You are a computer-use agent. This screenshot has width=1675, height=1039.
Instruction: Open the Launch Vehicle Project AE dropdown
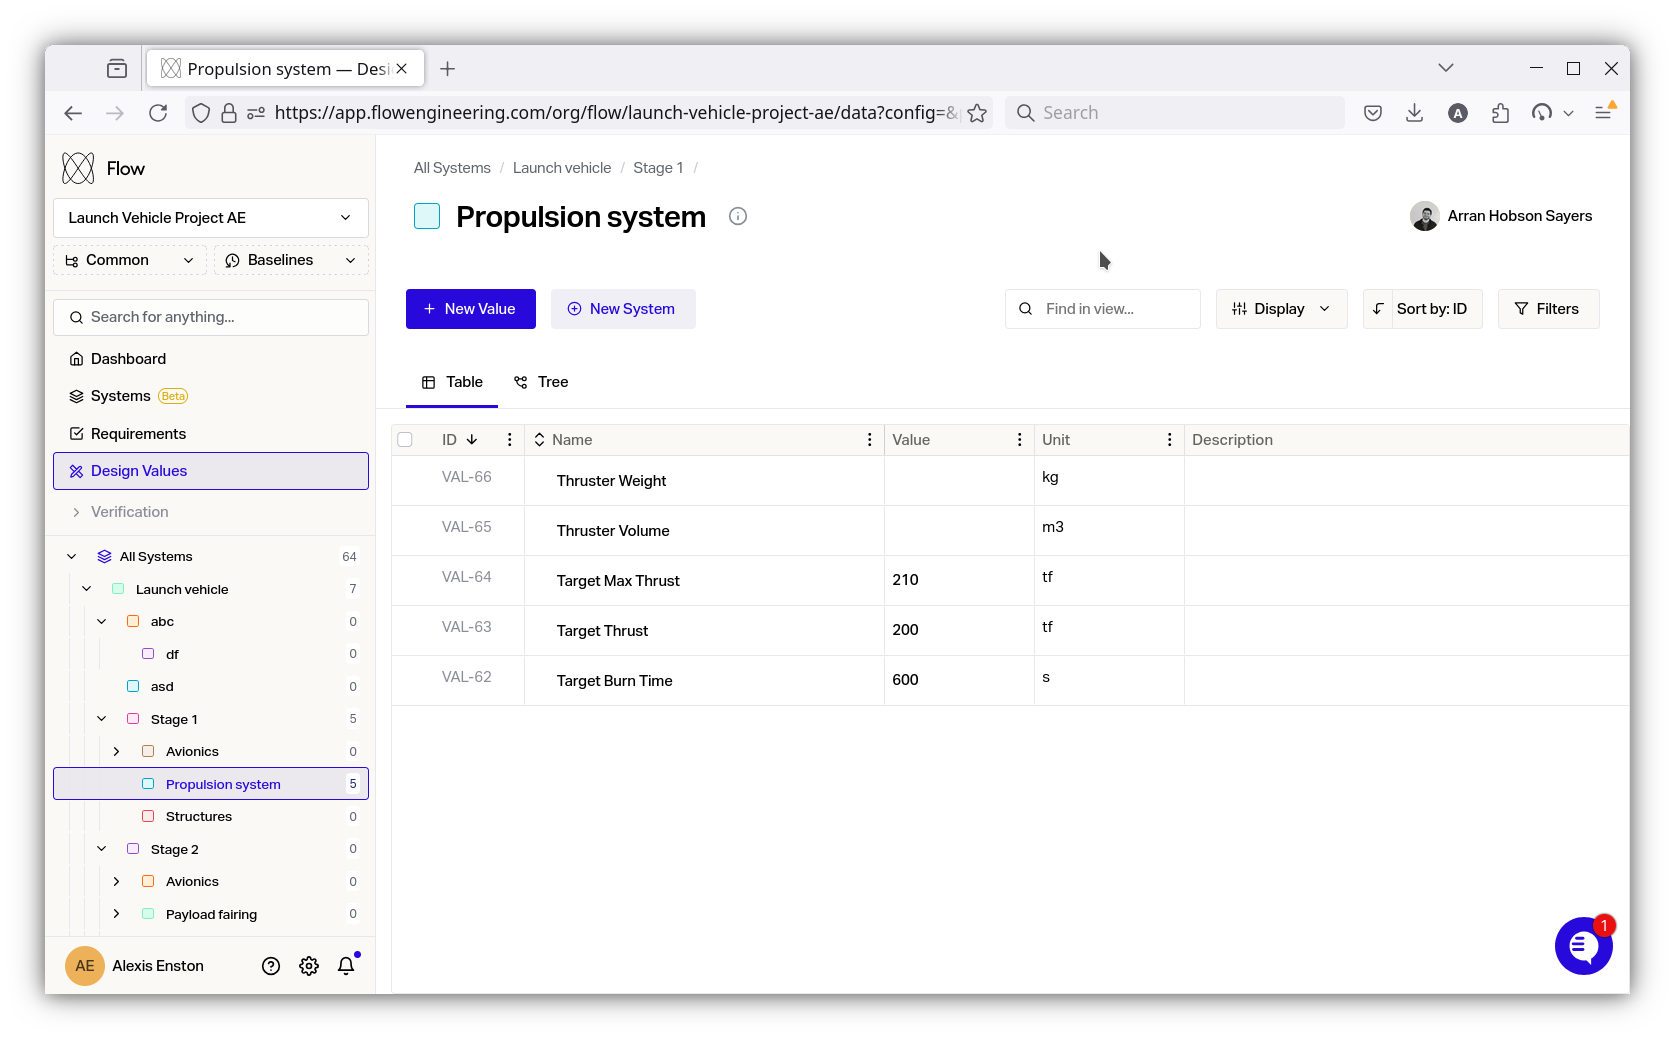click(211, 218)
